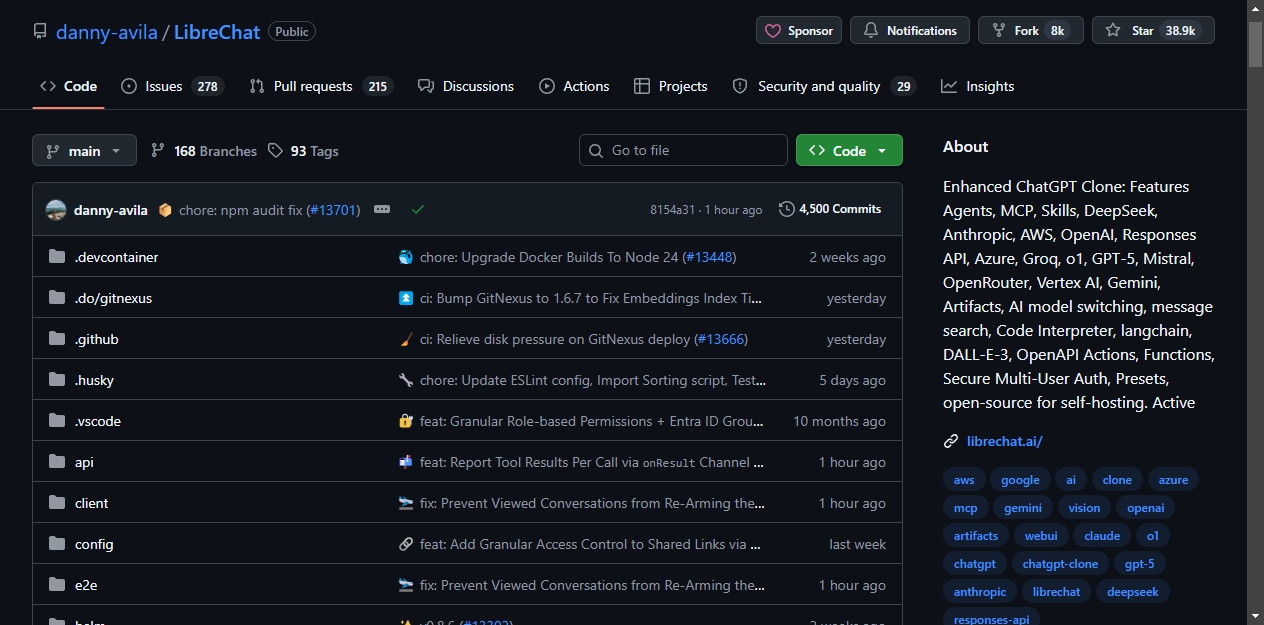Open the Security and quality tab

824,86
